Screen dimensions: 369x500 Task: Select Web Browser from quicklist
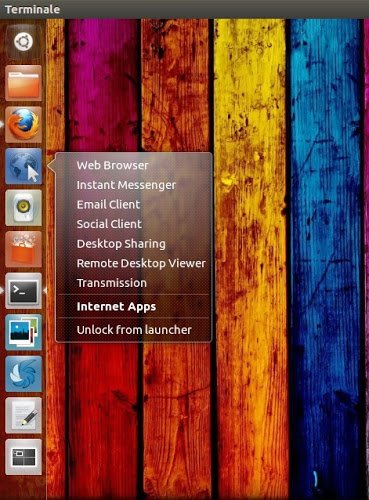112,165
